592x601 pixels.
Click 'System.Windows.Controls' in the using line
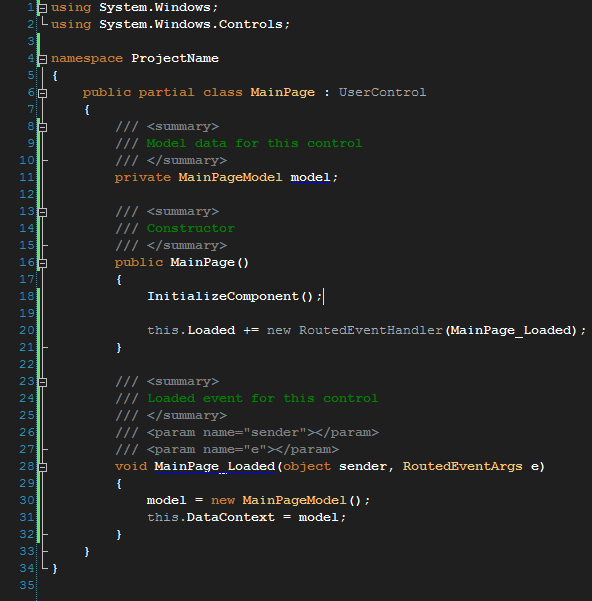191,24
